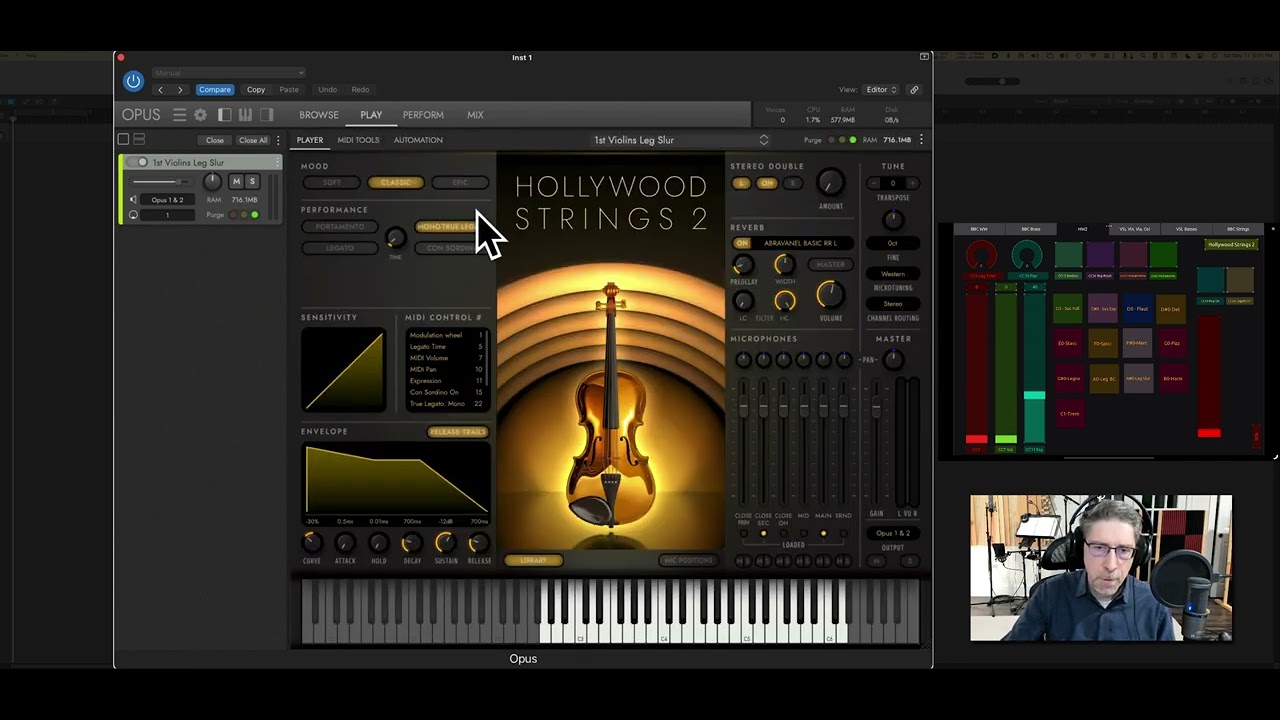Open the Stereo channel routing dropdown
This screenshot has width=1280, height=720.
point(893,304)
